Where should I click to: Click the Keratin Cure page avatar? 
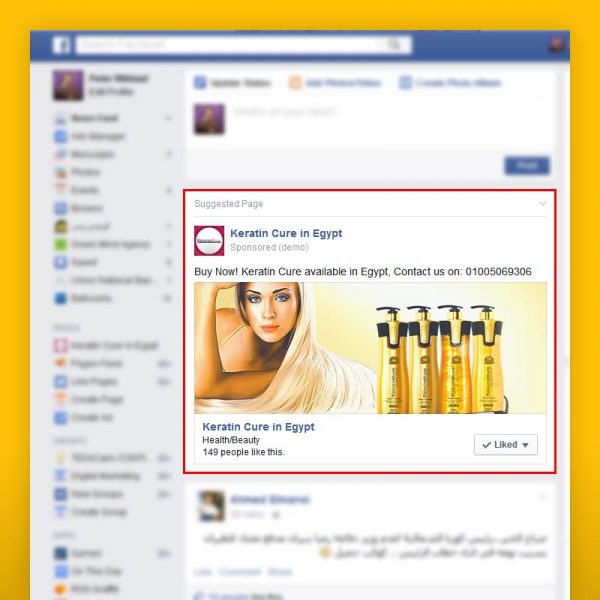click(x=209, y=241)
